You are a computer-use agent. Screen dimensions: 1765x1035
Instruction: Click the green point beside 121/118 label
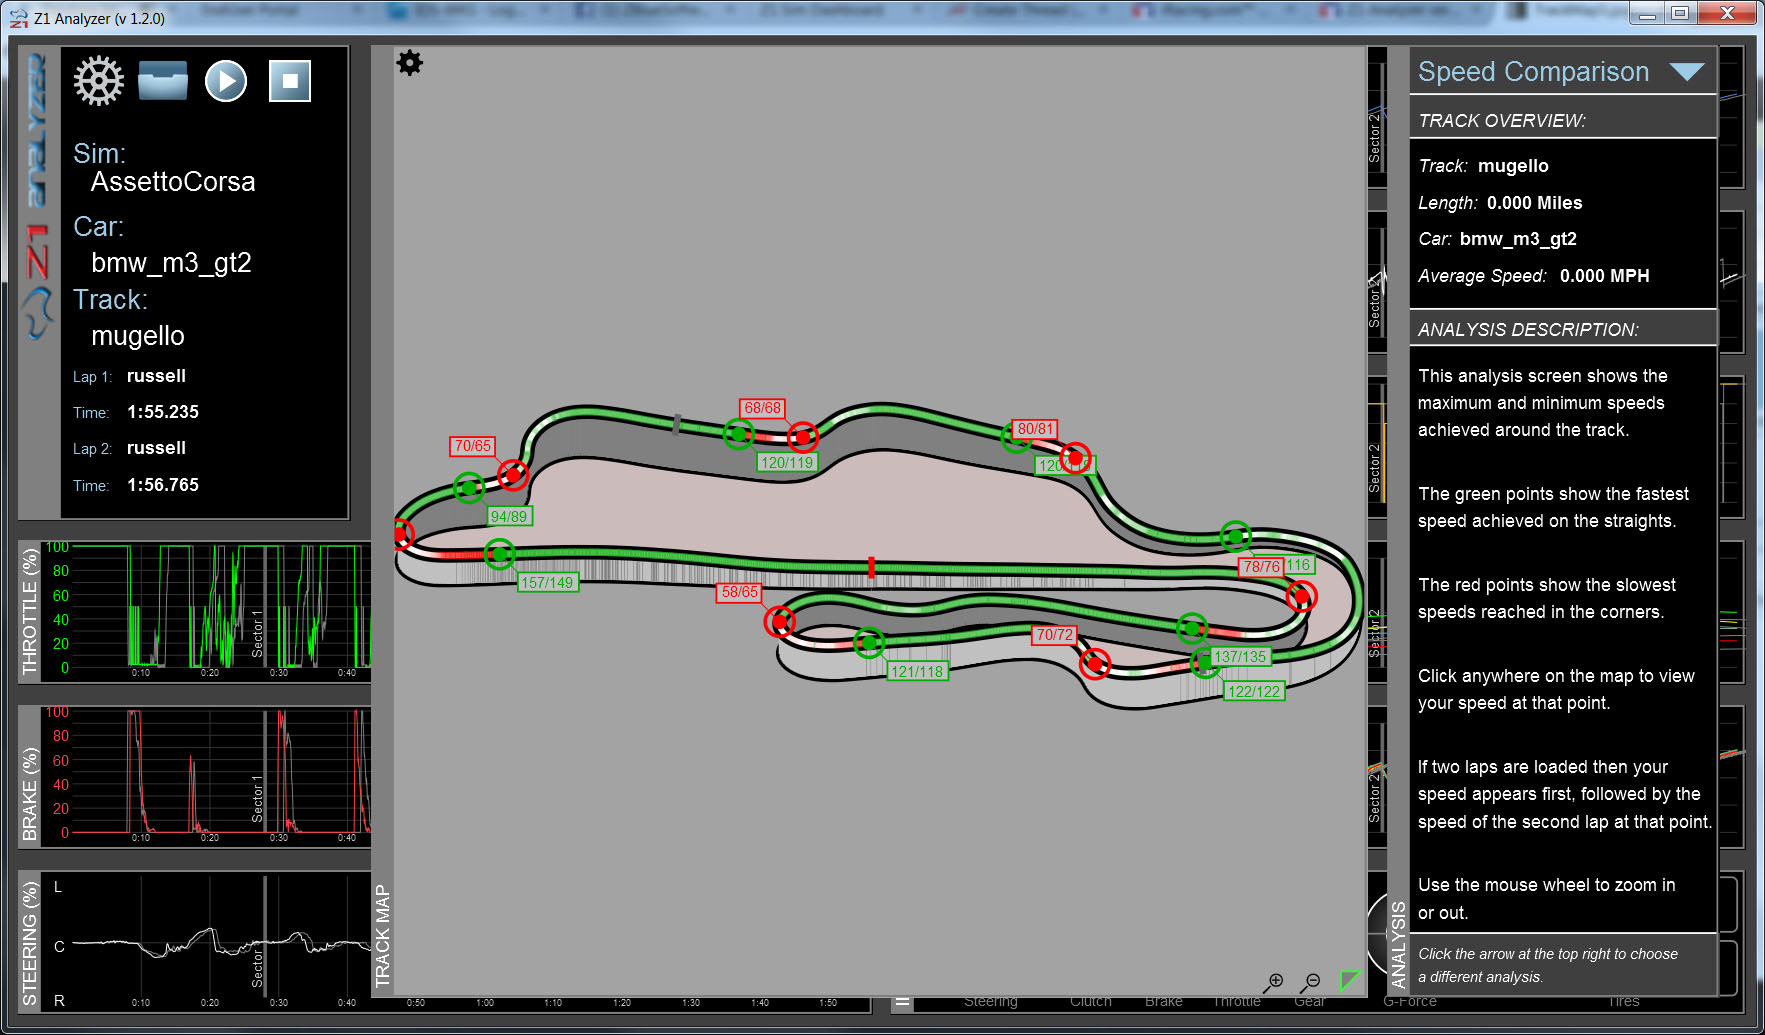869,643
